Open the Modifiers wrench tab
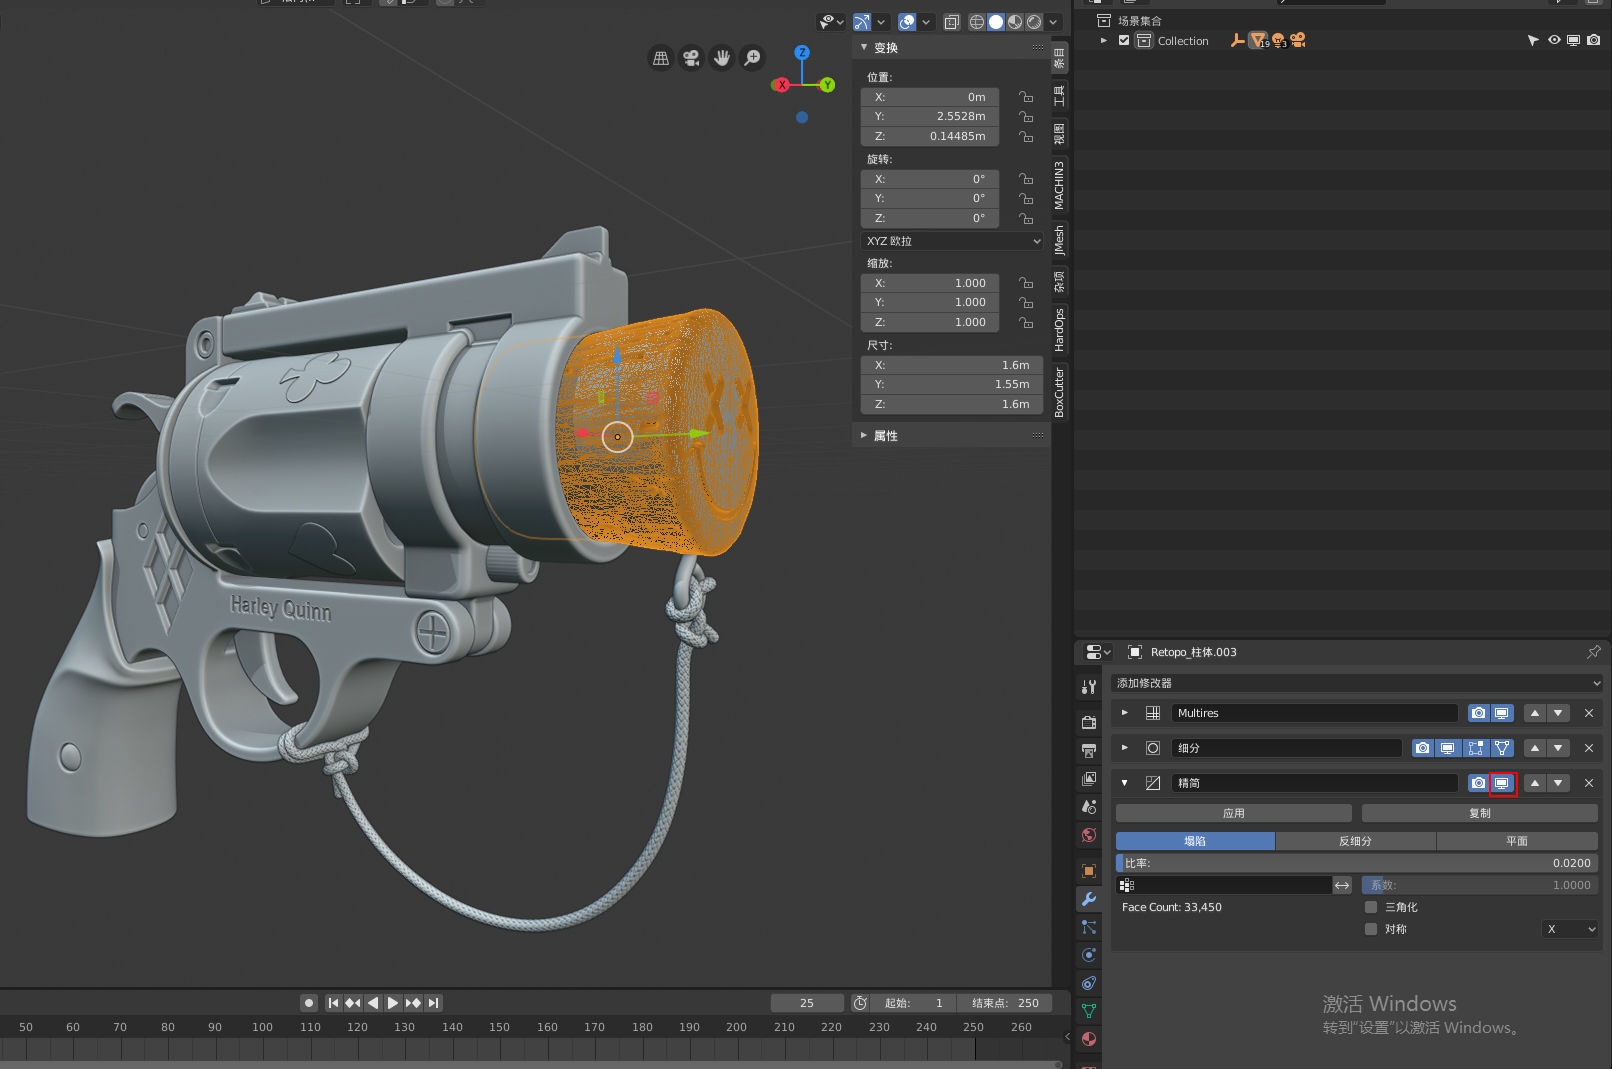 1089,899
